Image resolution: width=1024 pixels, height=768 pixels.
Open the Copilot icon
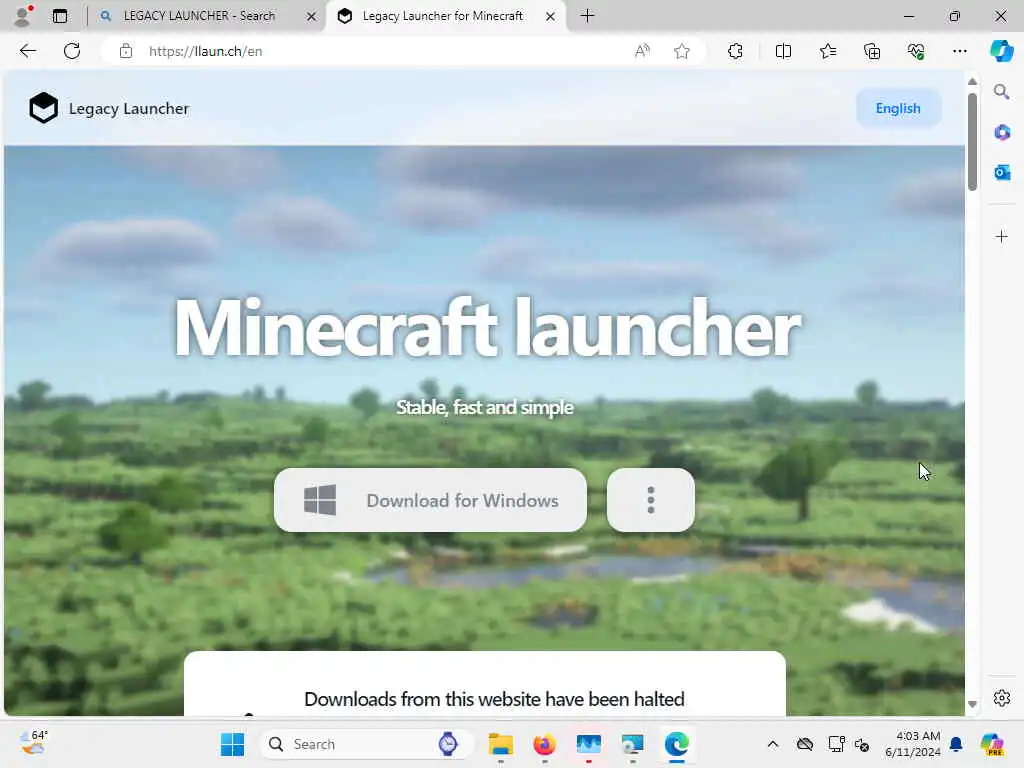(1001, 51)
